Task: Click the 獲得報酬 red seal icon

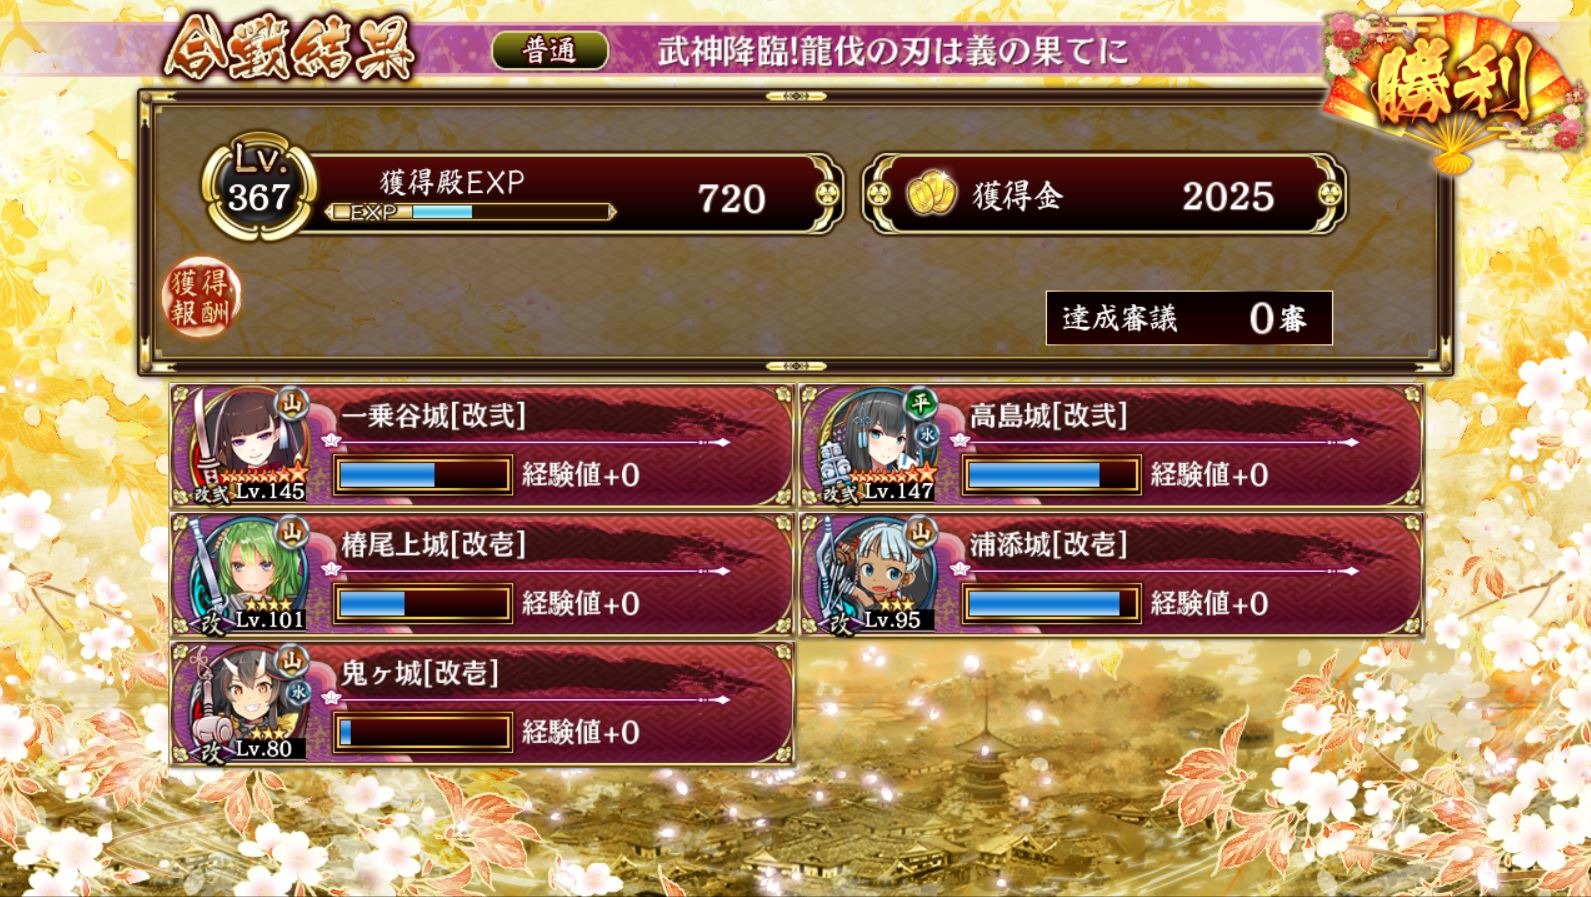Action: click(x=201, y=297)
